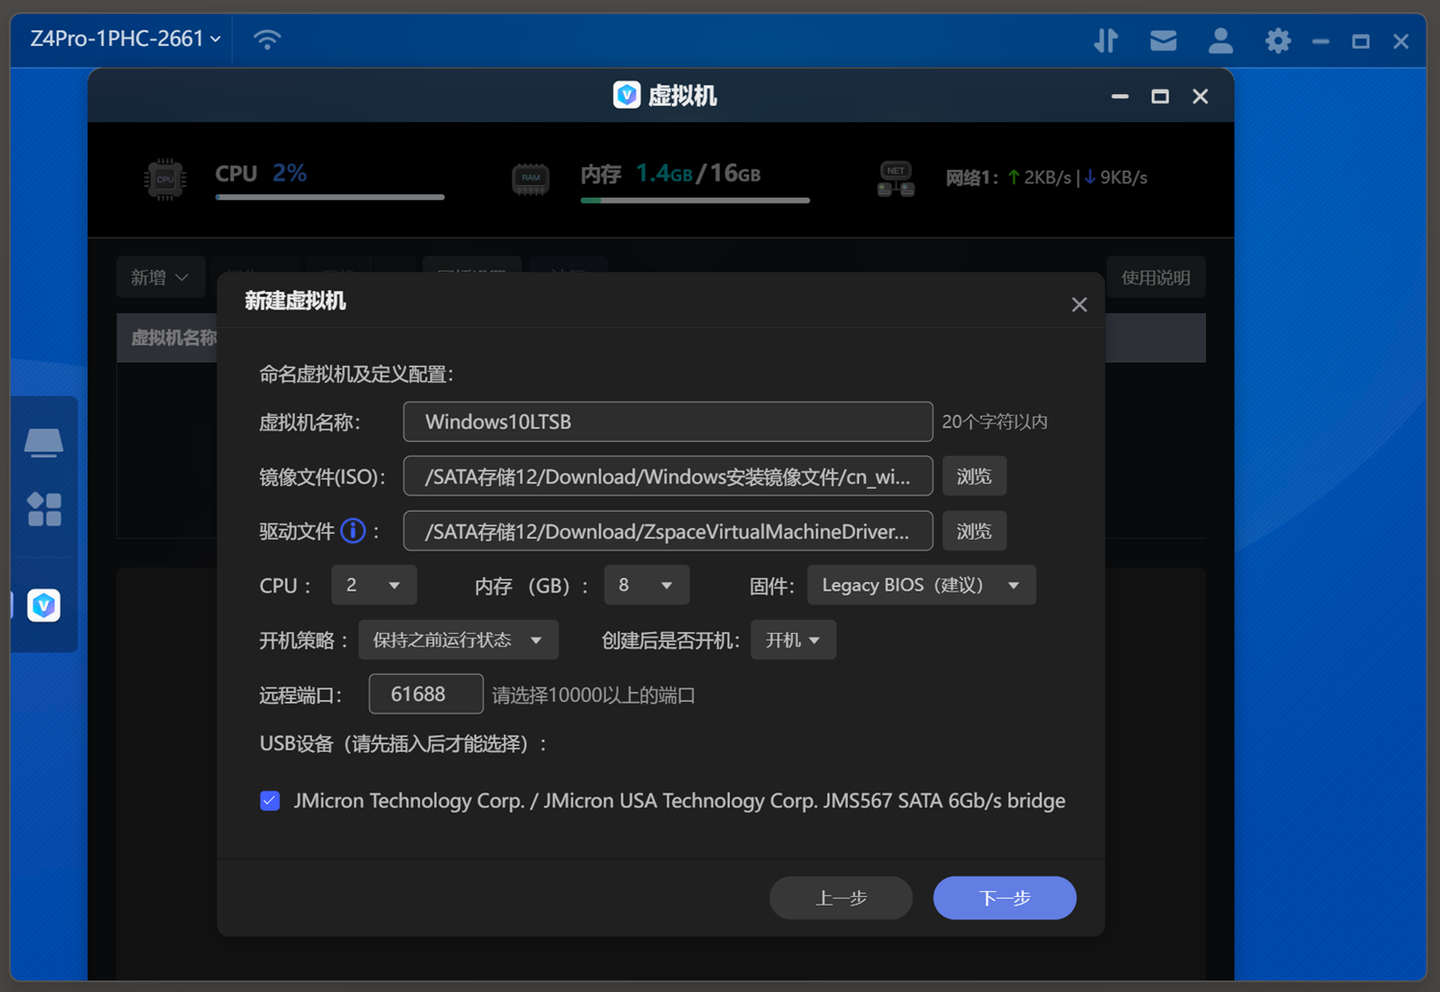Open the 新增 menu
1440x992 pixels.
(x=161, y=277)
